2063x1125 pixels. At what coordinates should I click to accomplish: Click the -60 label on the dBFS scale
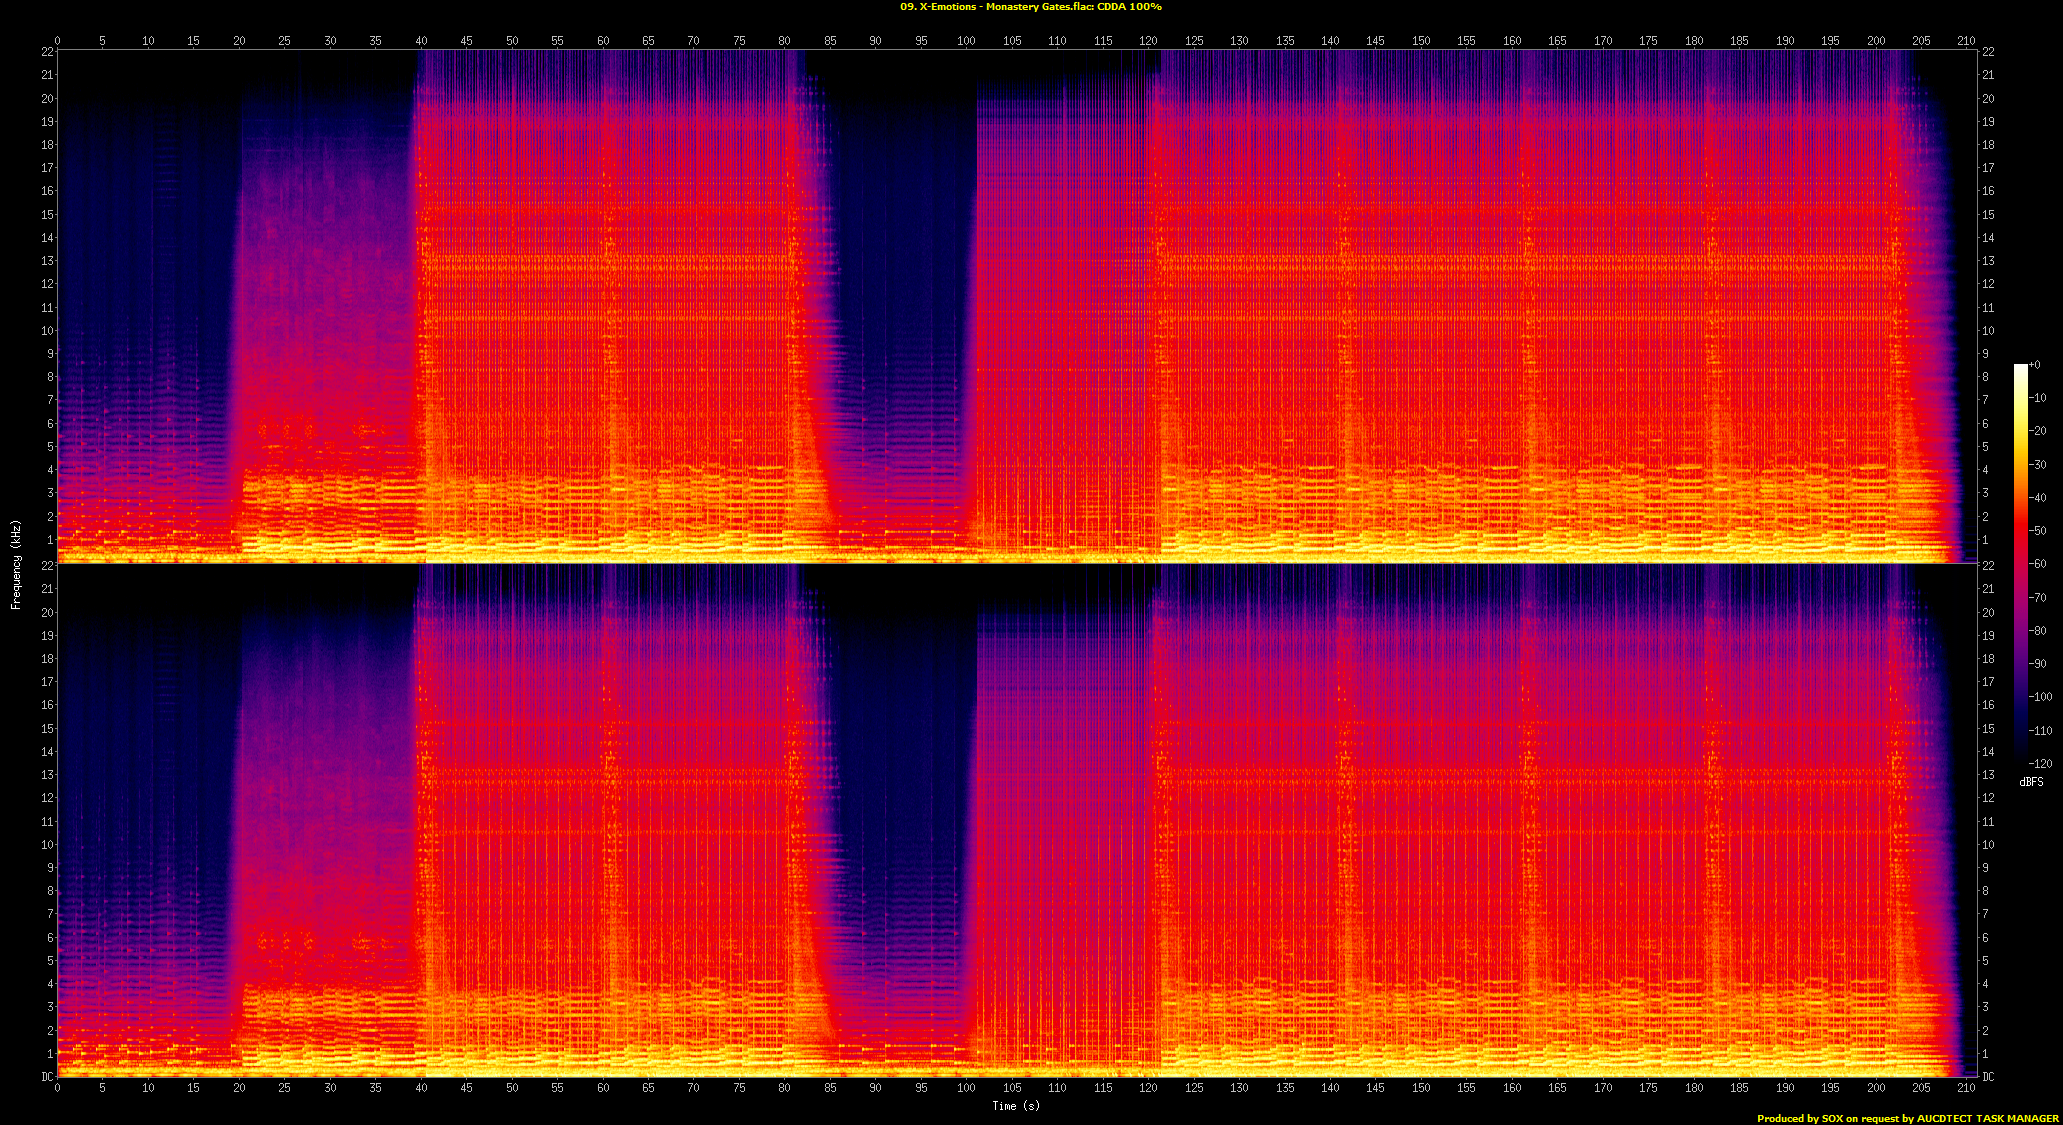coord(2039,564)
